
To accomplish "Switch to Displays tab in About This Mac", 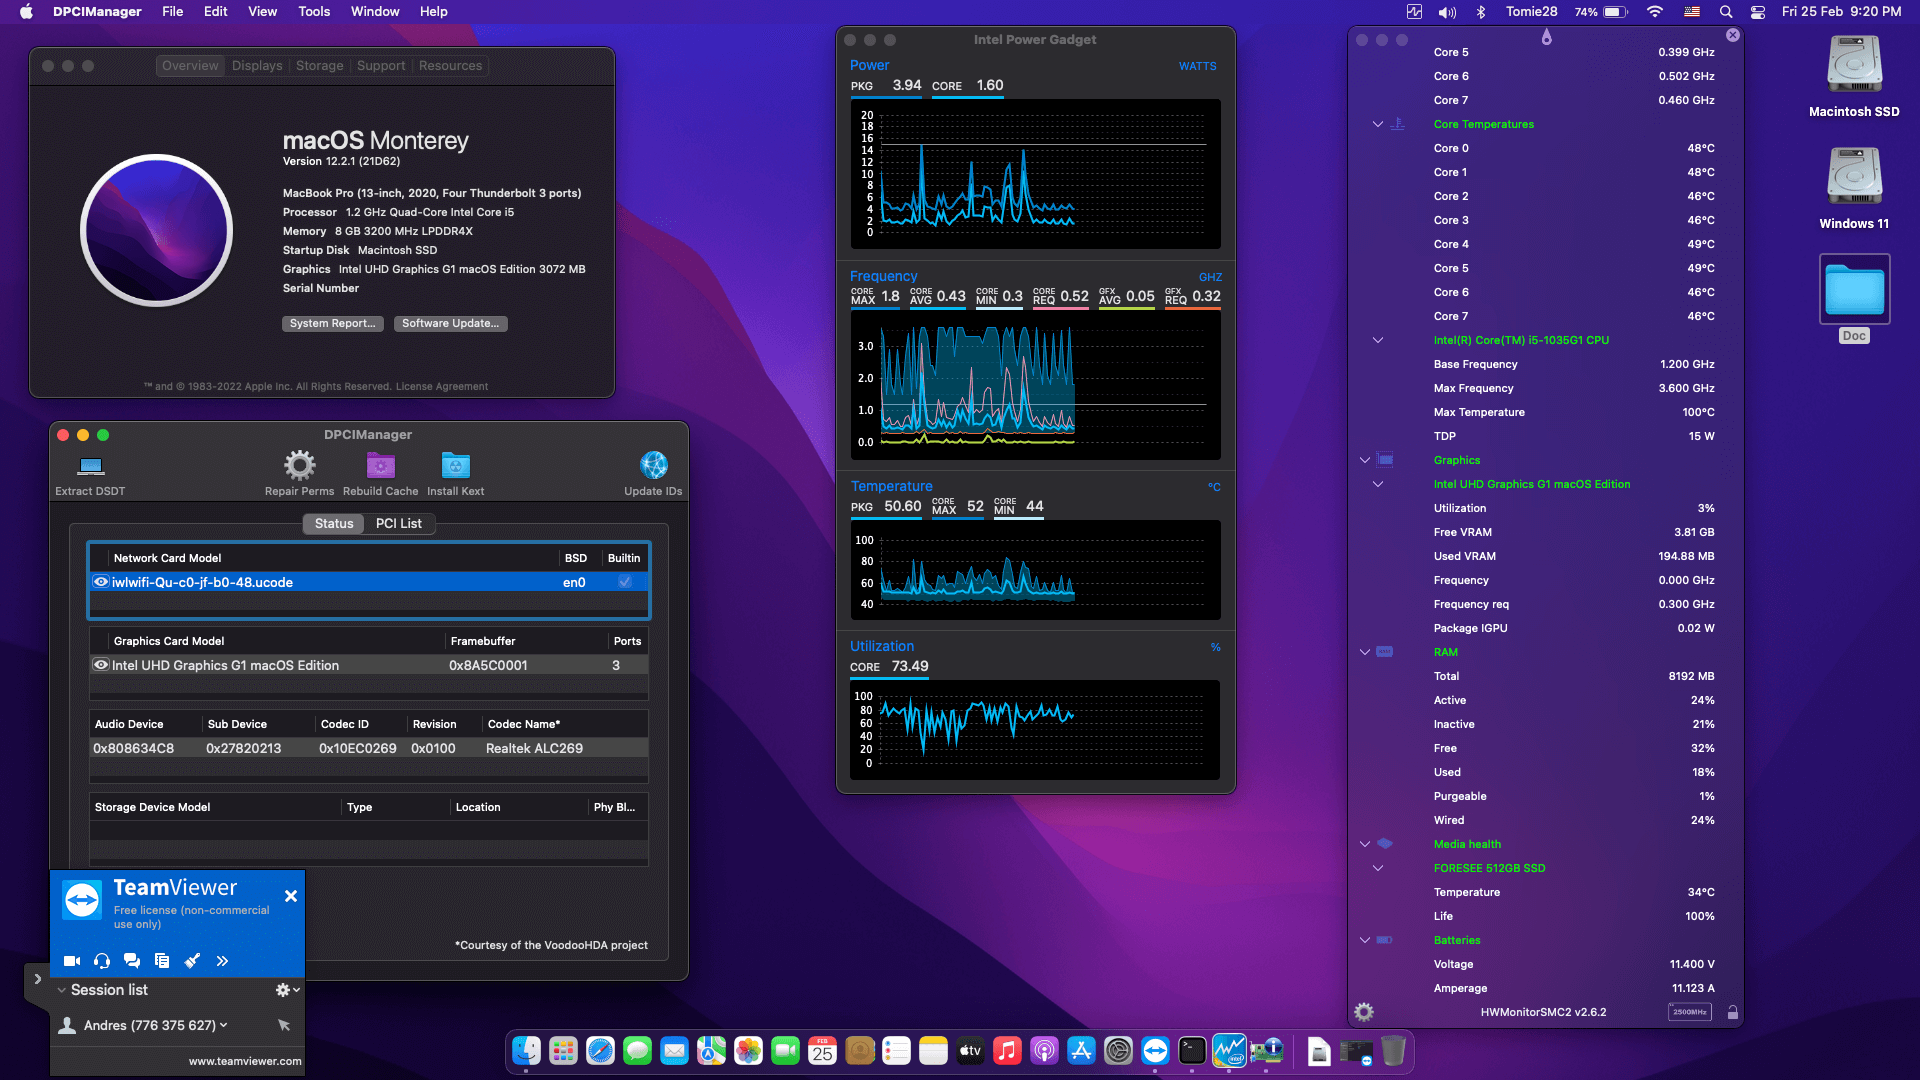I will [x=257, y=66].
